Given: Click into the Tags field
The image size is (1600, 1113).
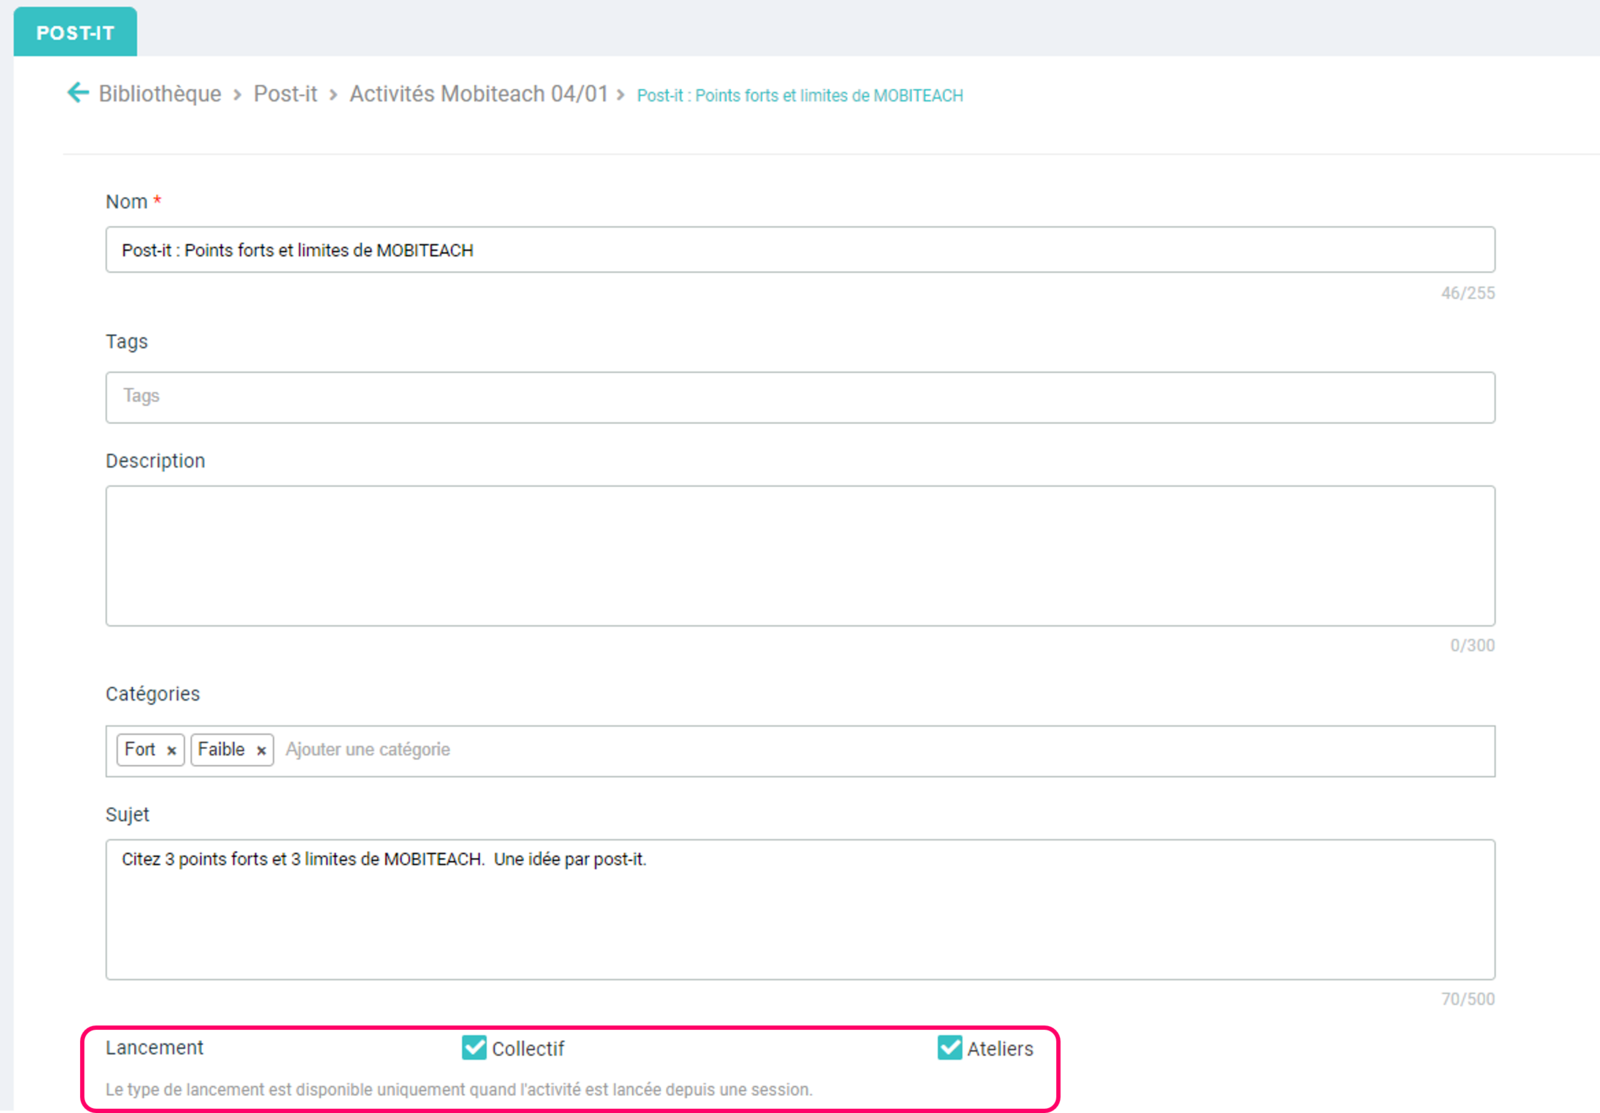Looking at the screenshot, I should [x=800, y=397].
